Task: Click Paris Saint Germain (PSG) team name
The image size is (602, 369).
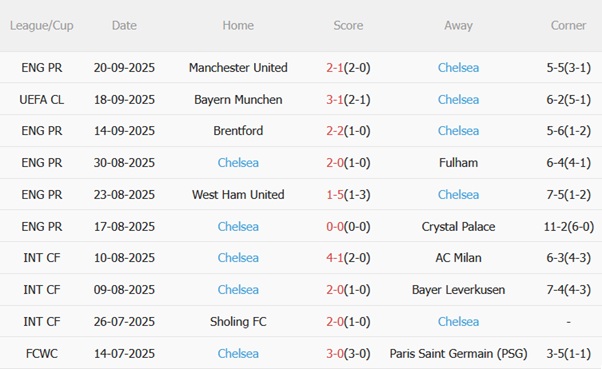Action: click(x=458, y=353)
